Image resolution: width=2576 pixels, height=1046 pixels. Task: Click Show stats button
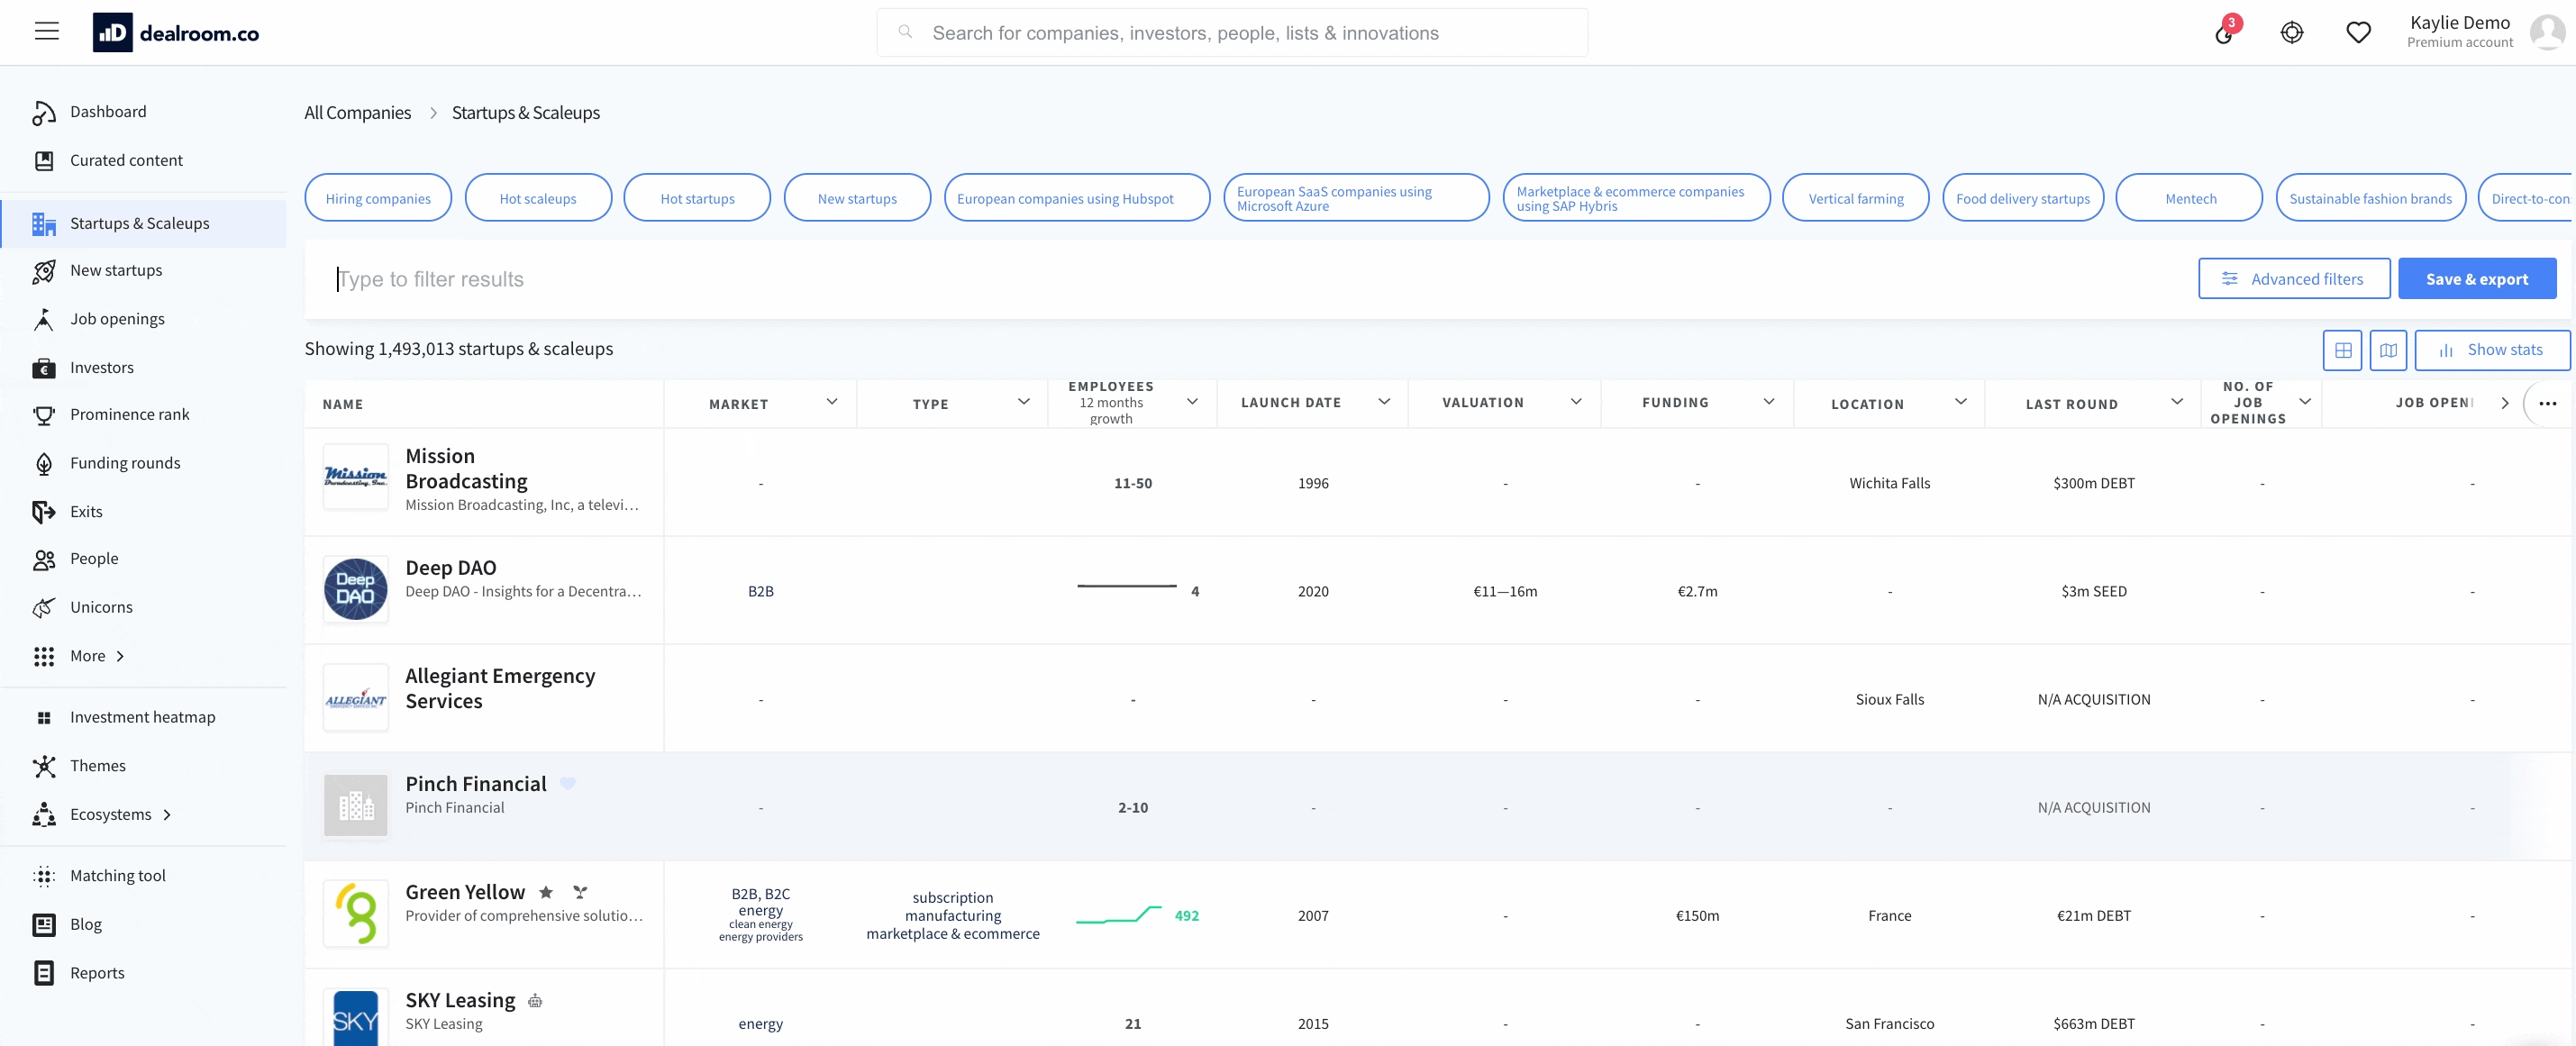coord(2492,350)
